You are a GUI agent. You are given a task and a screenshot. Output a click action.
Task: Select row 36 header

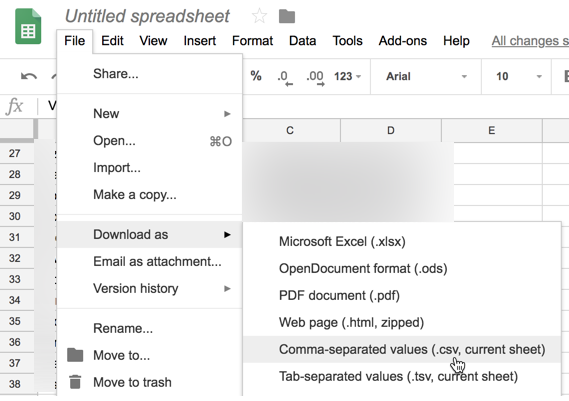pyautogui.click(x=17, y=342)
